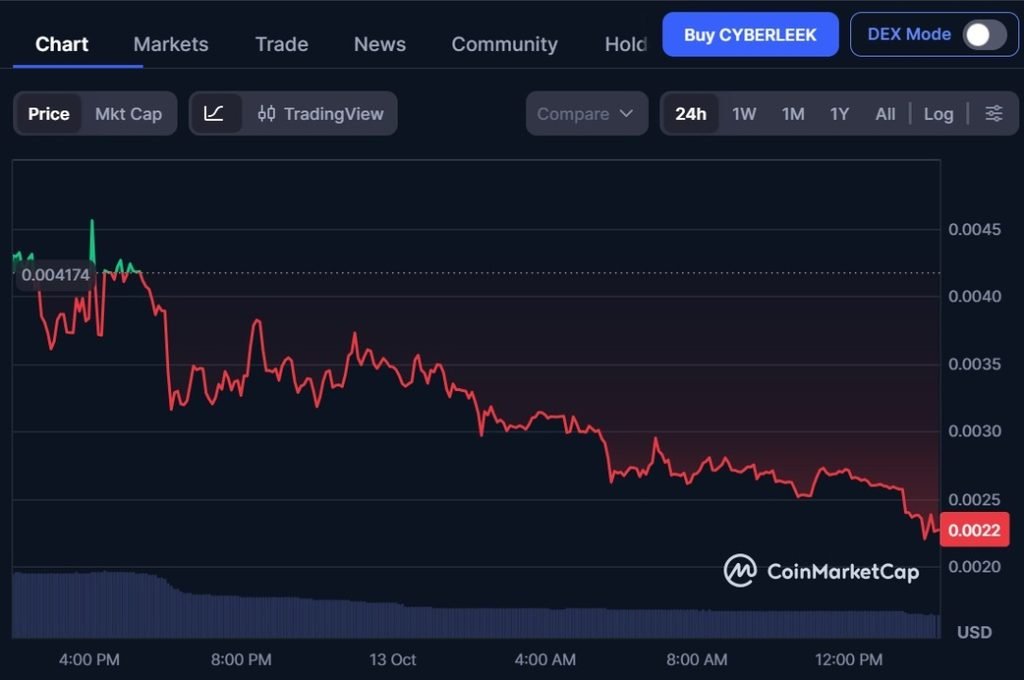Open the Community tab

(x=504, y=44)
